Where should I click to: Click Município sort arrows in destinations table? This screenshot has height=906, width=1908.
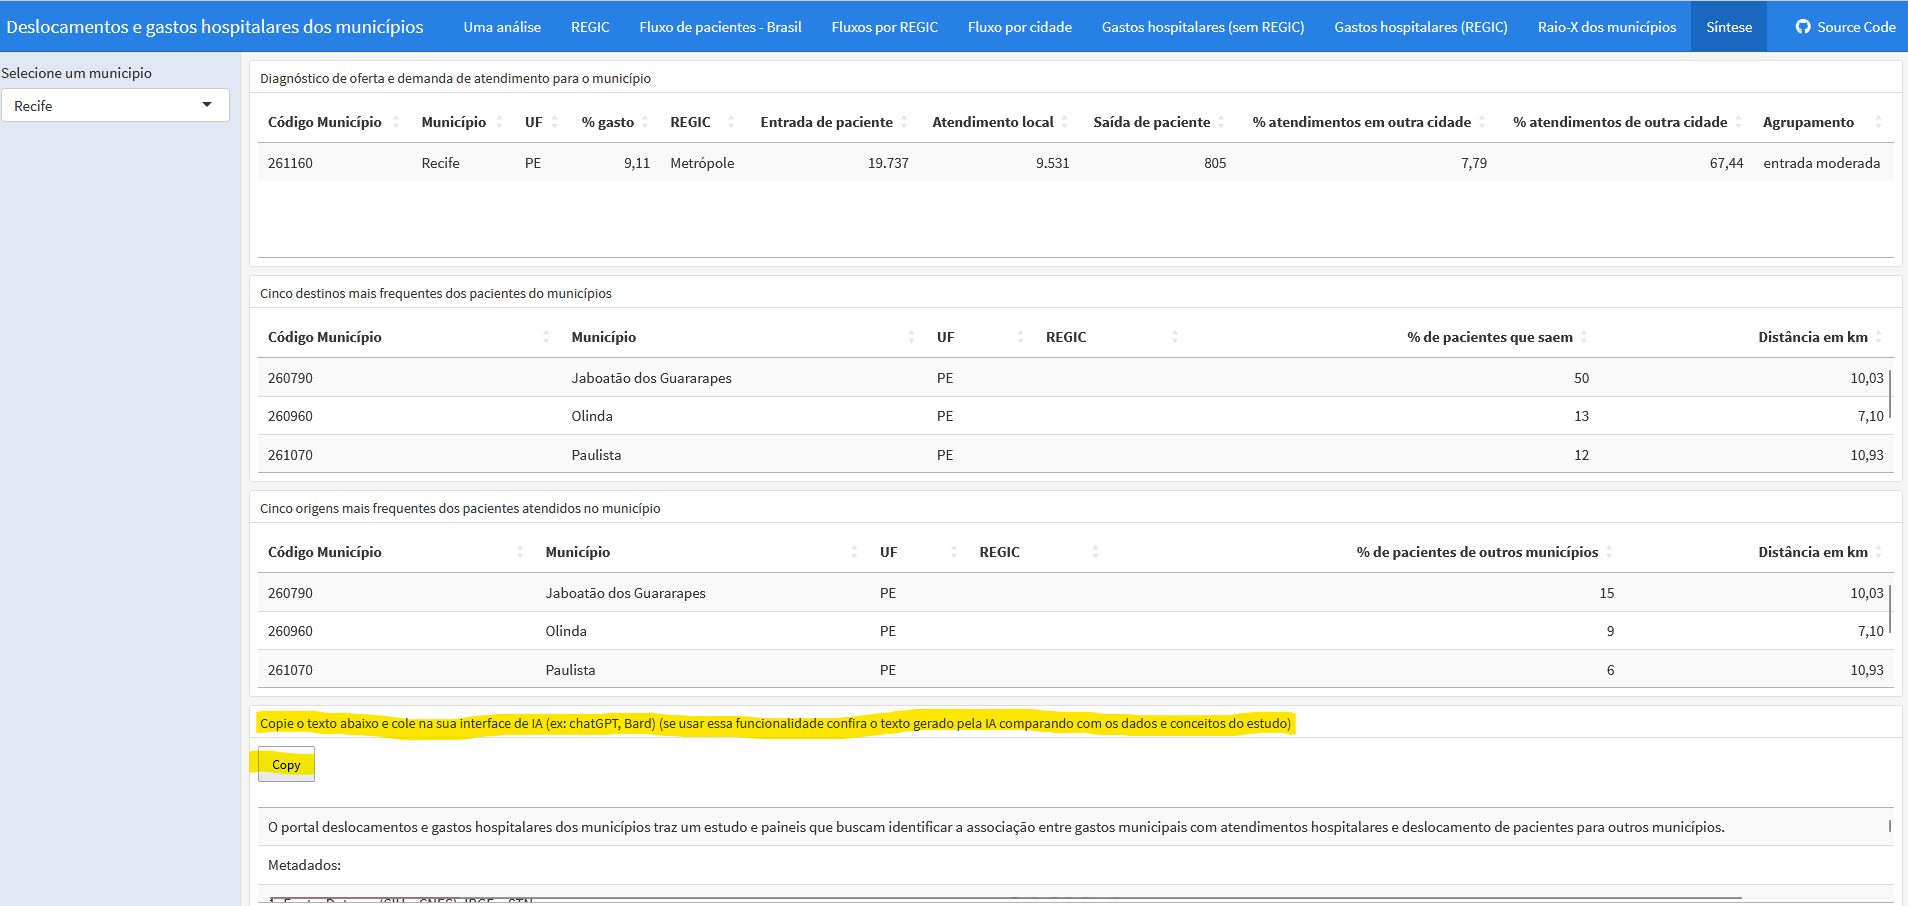click(912, 337)
